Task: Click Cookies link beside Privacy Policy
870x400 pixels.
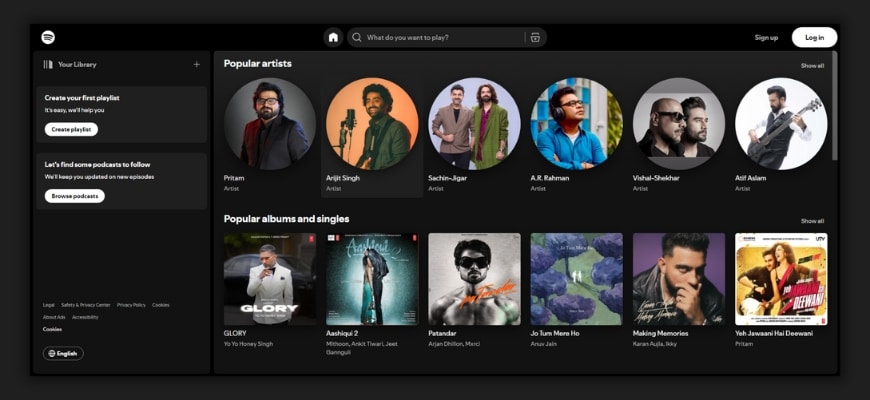Action: 161,305
